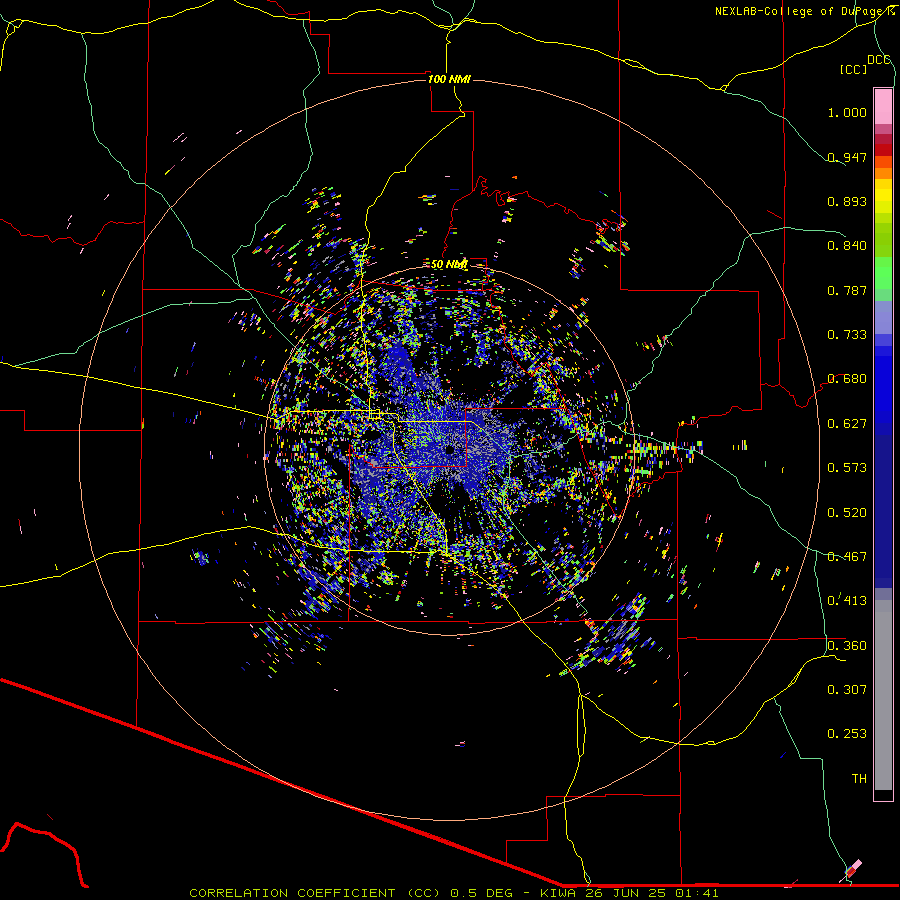Screen dimensions: 900x900
Task: Pick the red swatch in the color legend
Action: 883,150
